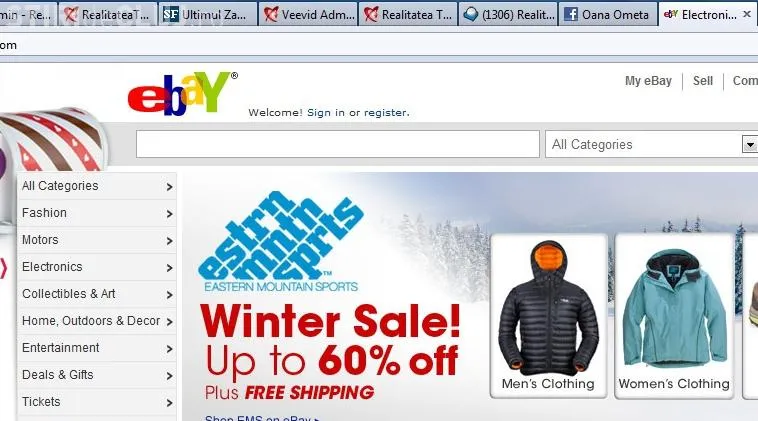
Task: Click the register link
Action: click(x=386, y=113)
